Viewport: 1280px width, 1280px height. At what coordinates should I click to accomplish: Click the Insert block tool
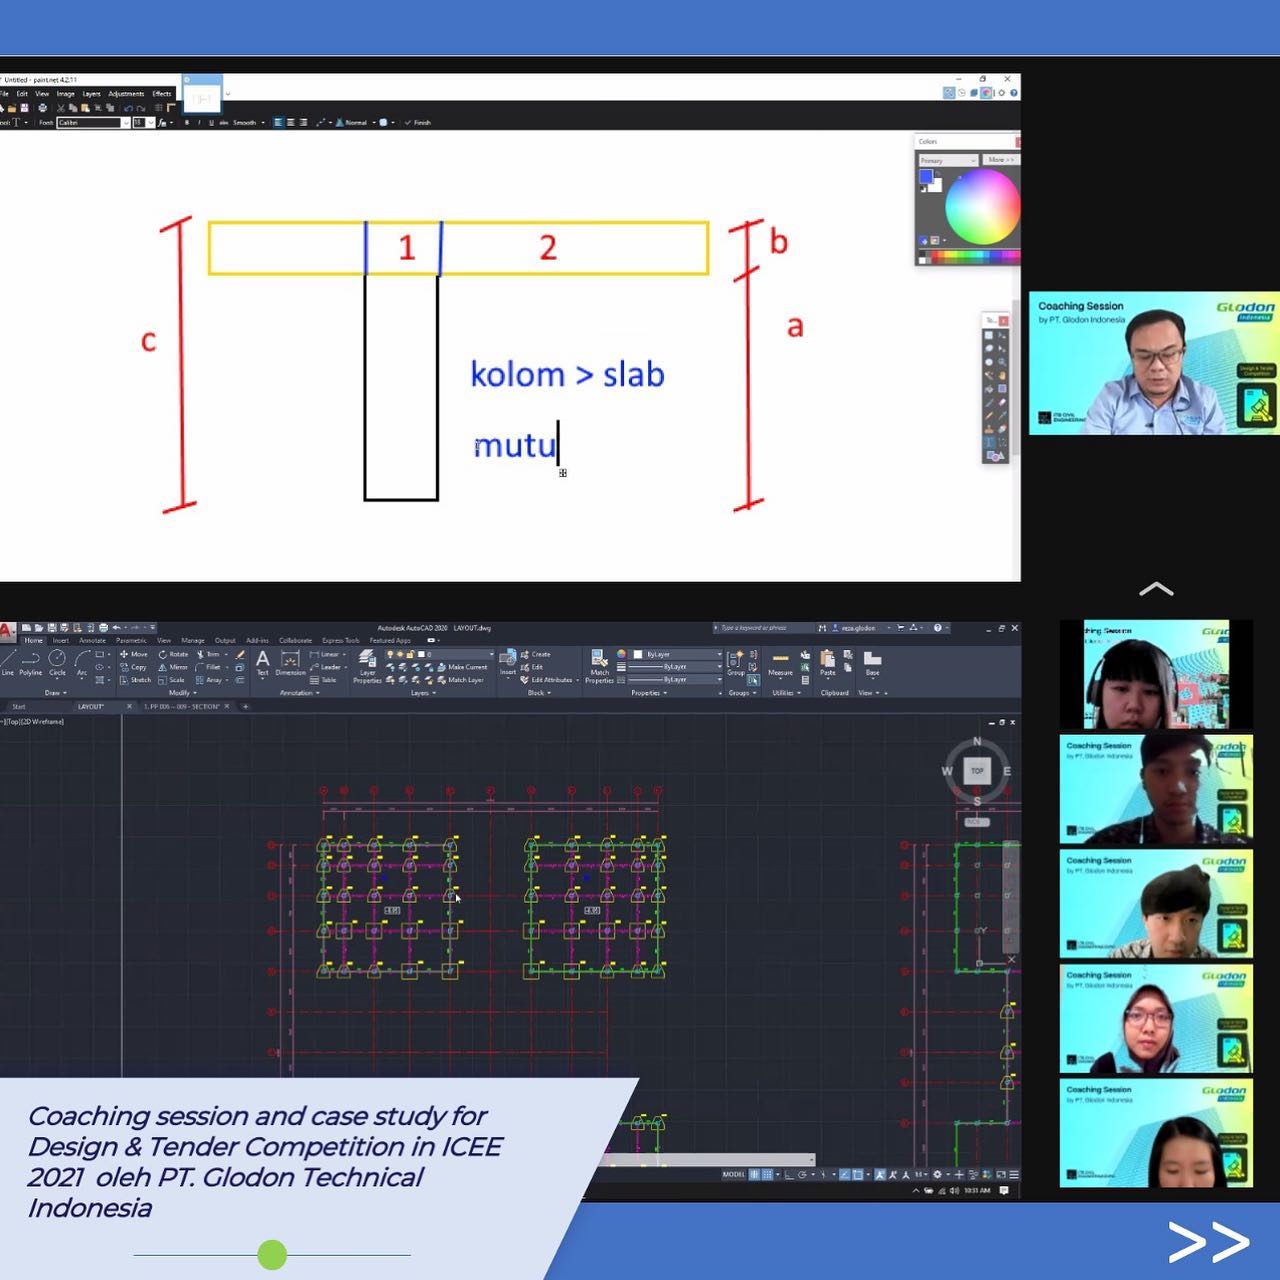pos(508,662)
